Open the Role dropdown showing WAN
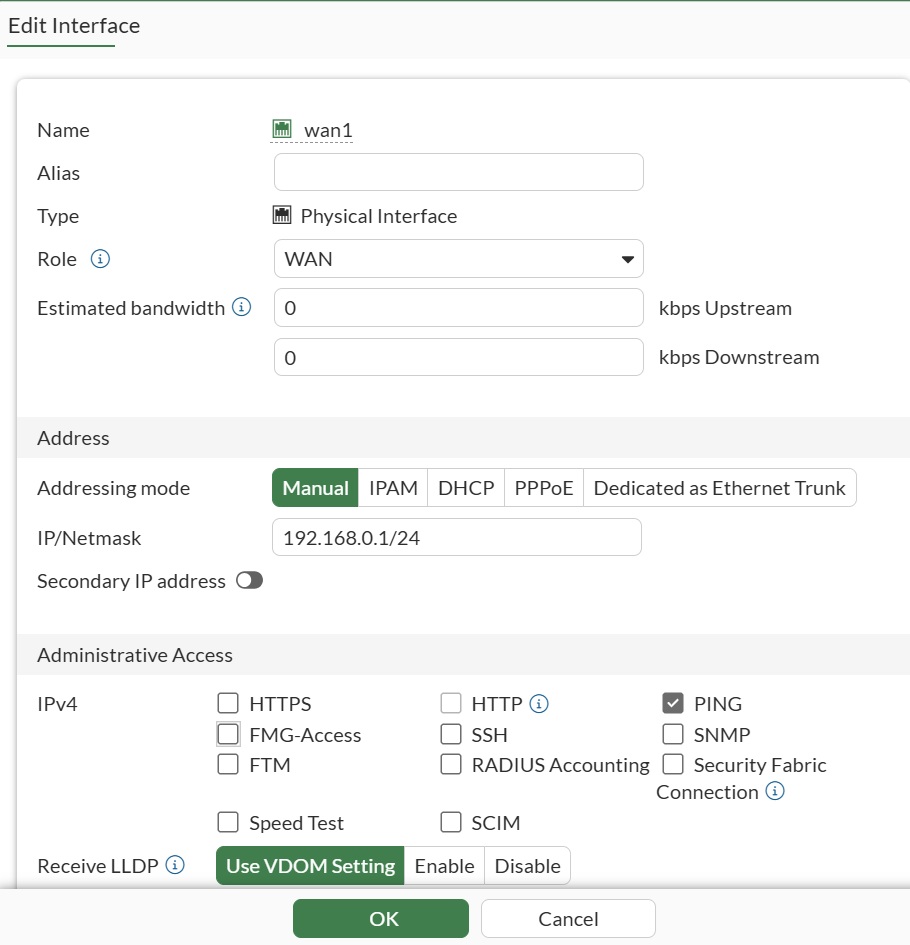Viewport: 910px width, 945px height. 459,259
